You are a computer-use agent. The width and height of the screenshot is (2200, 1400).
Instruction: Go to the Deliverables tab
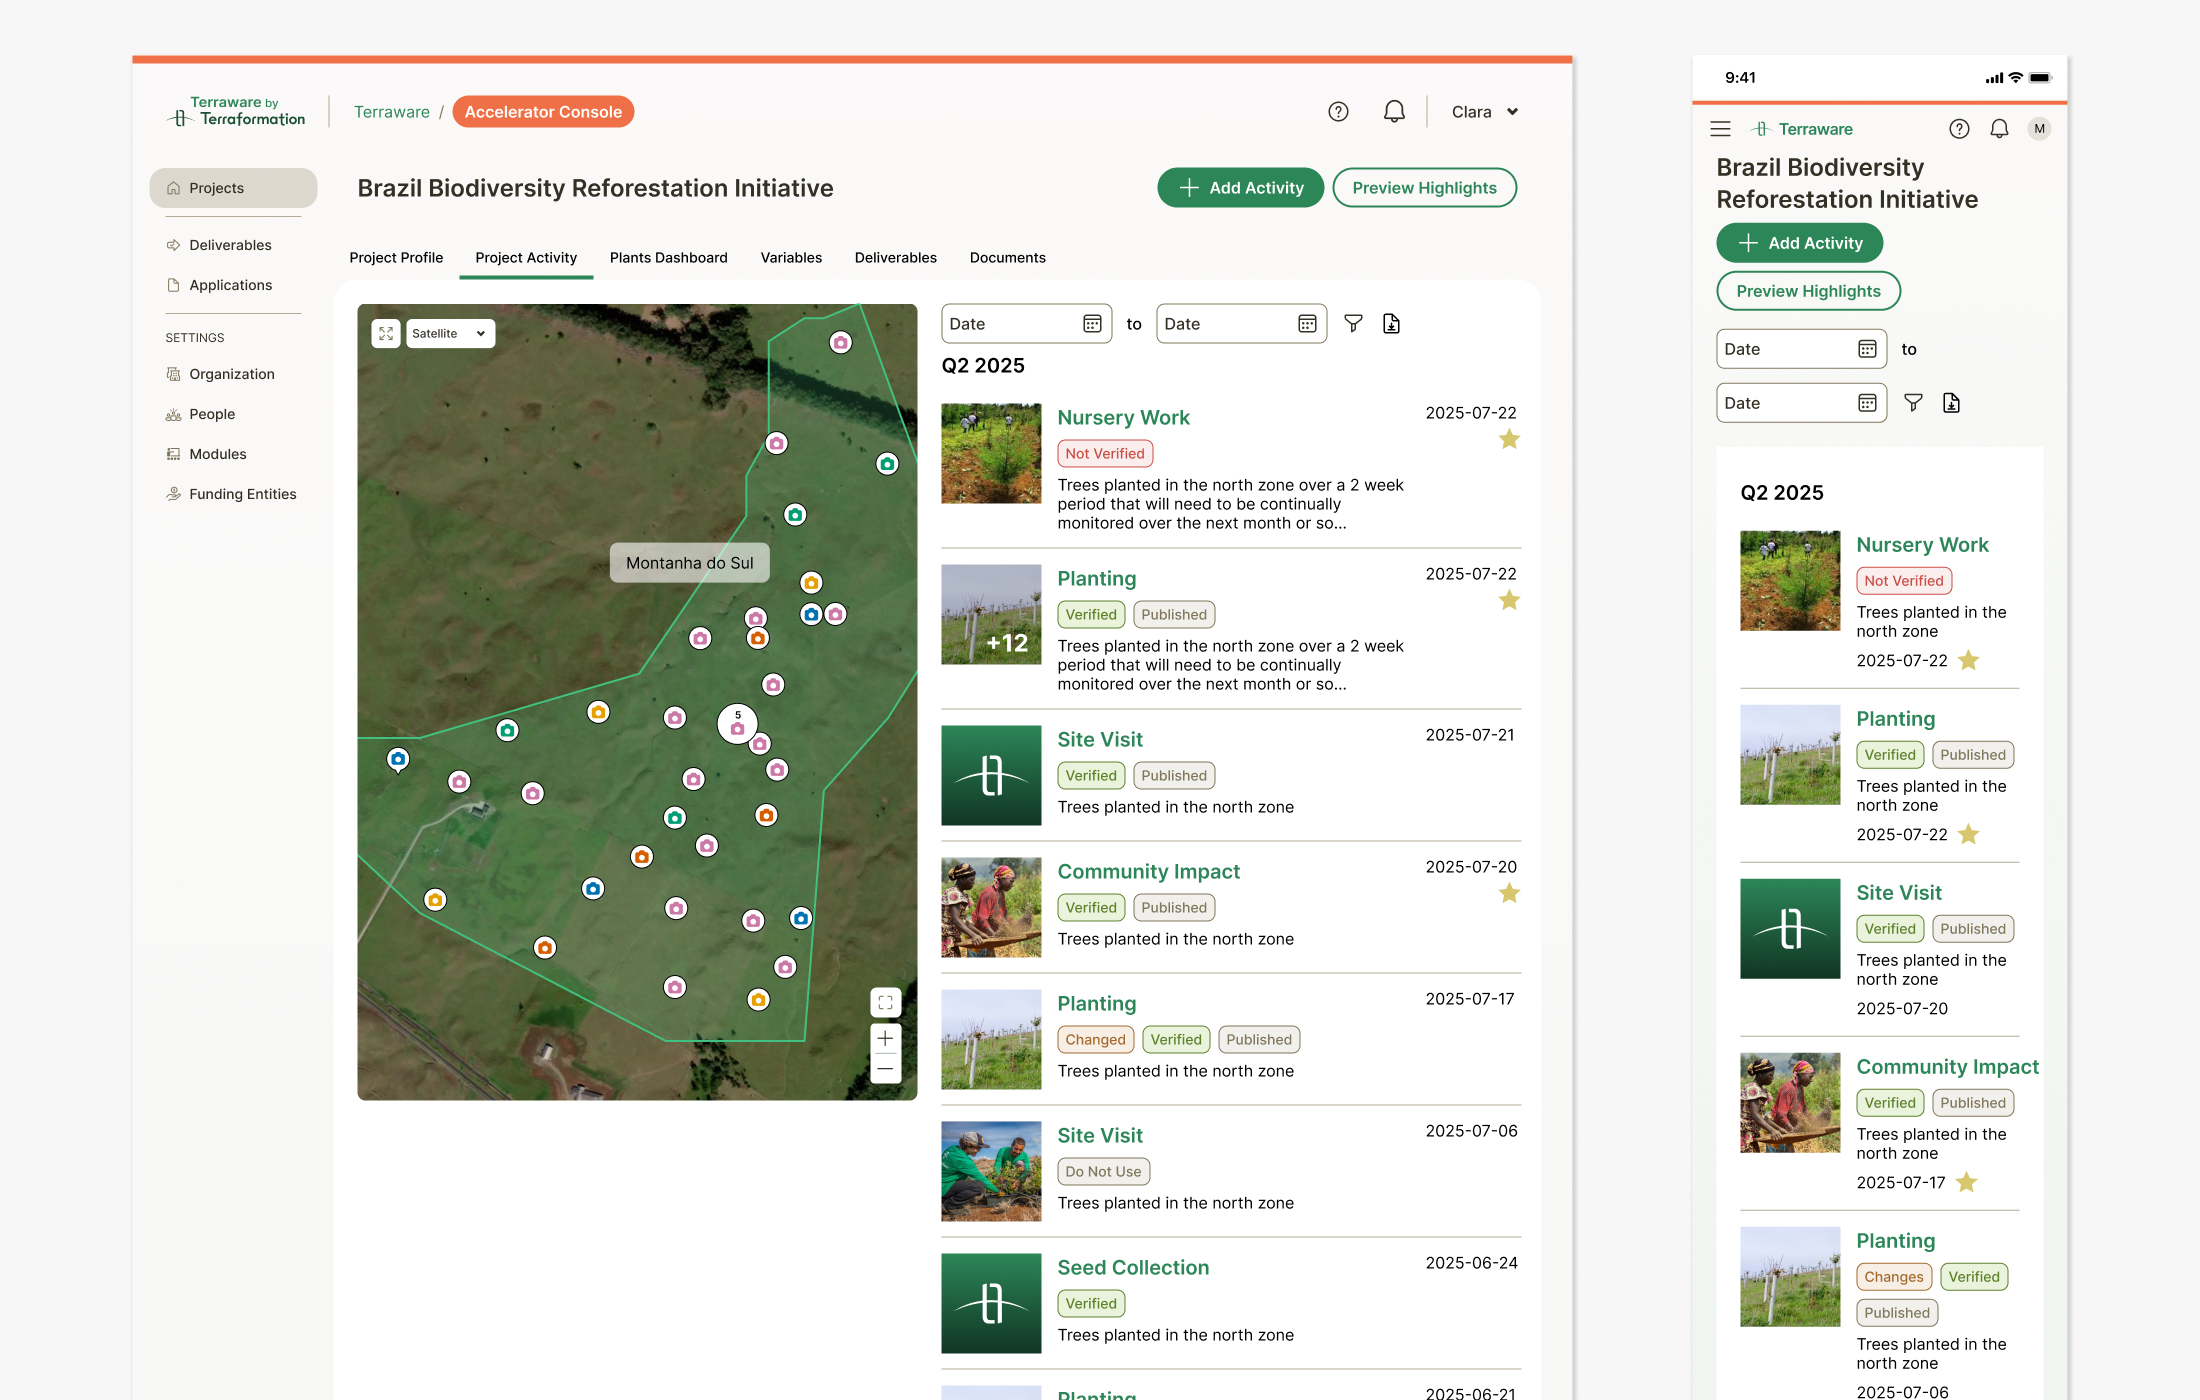[896, 258]
